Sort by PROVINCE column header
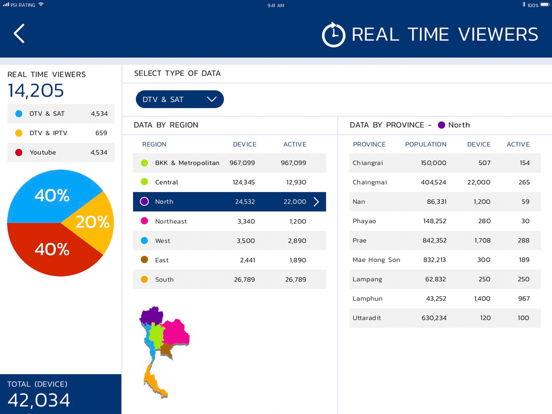This screenshot has height=414, width=552. tap(369, 144)
